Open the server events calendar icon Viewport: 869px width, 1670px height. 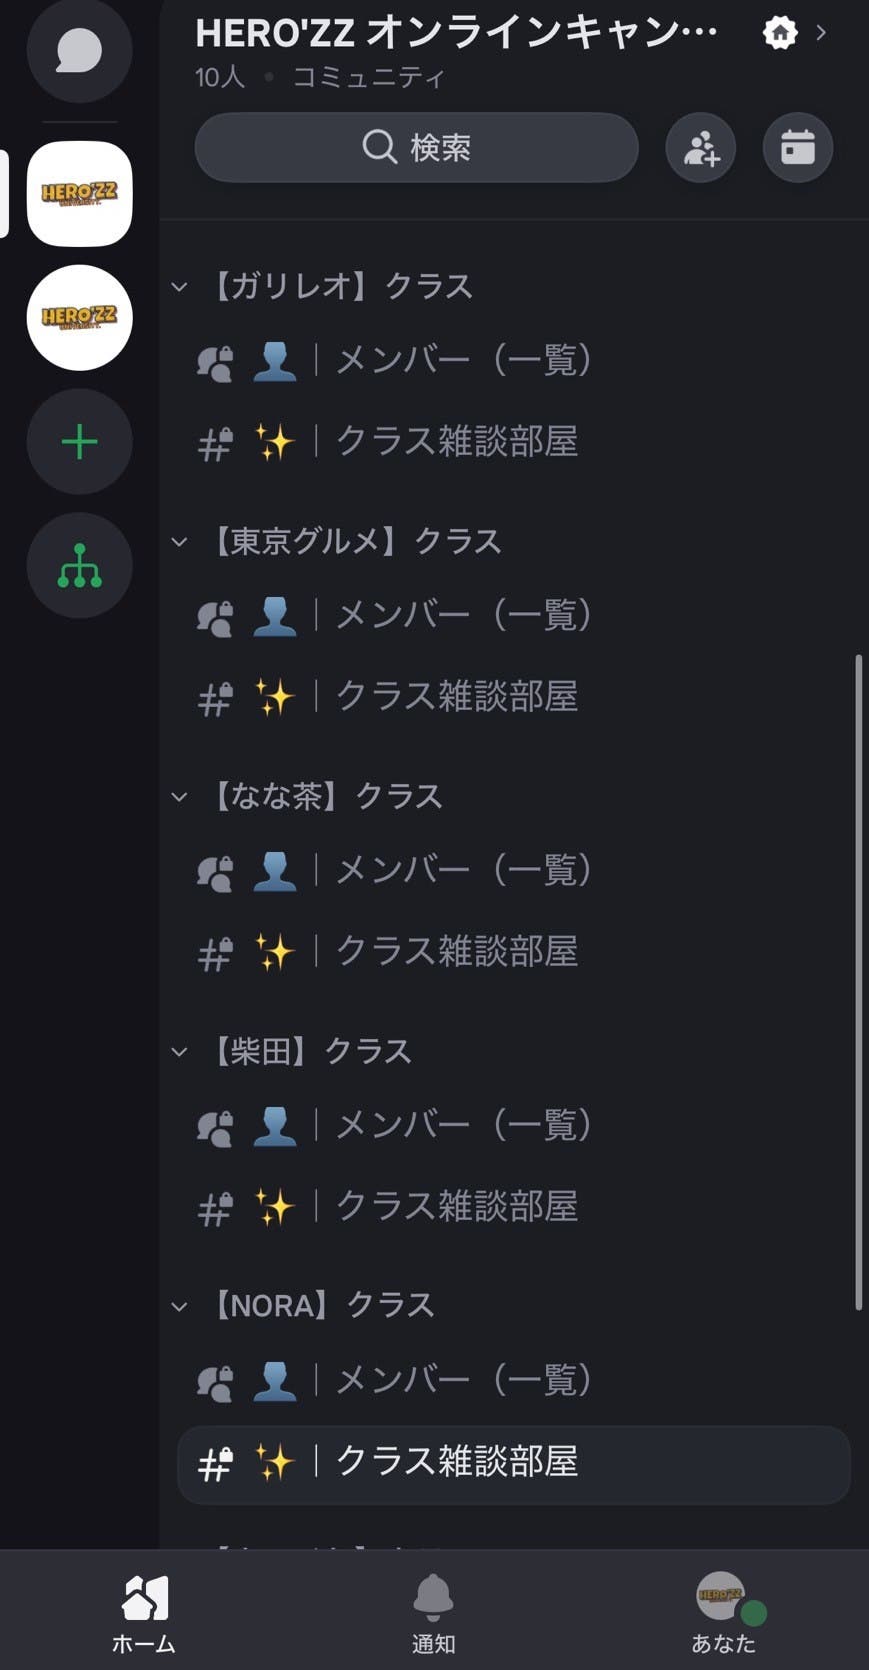tap(797, 147)
